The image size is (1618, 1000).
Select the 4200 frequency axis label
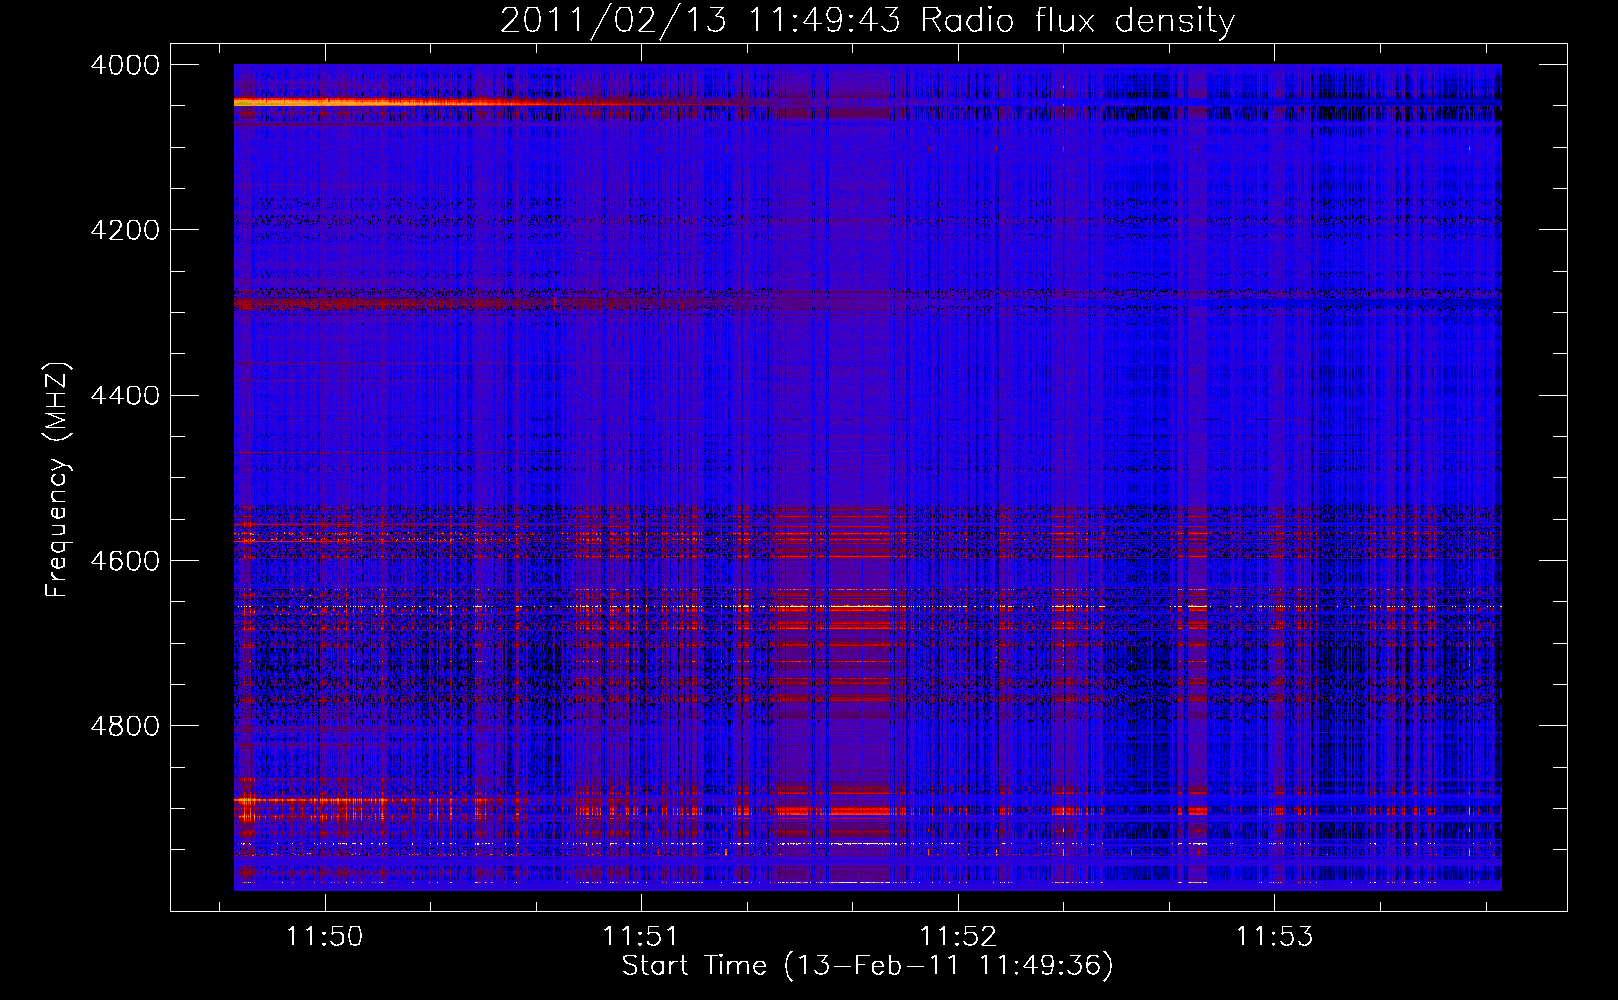point(125,230)
